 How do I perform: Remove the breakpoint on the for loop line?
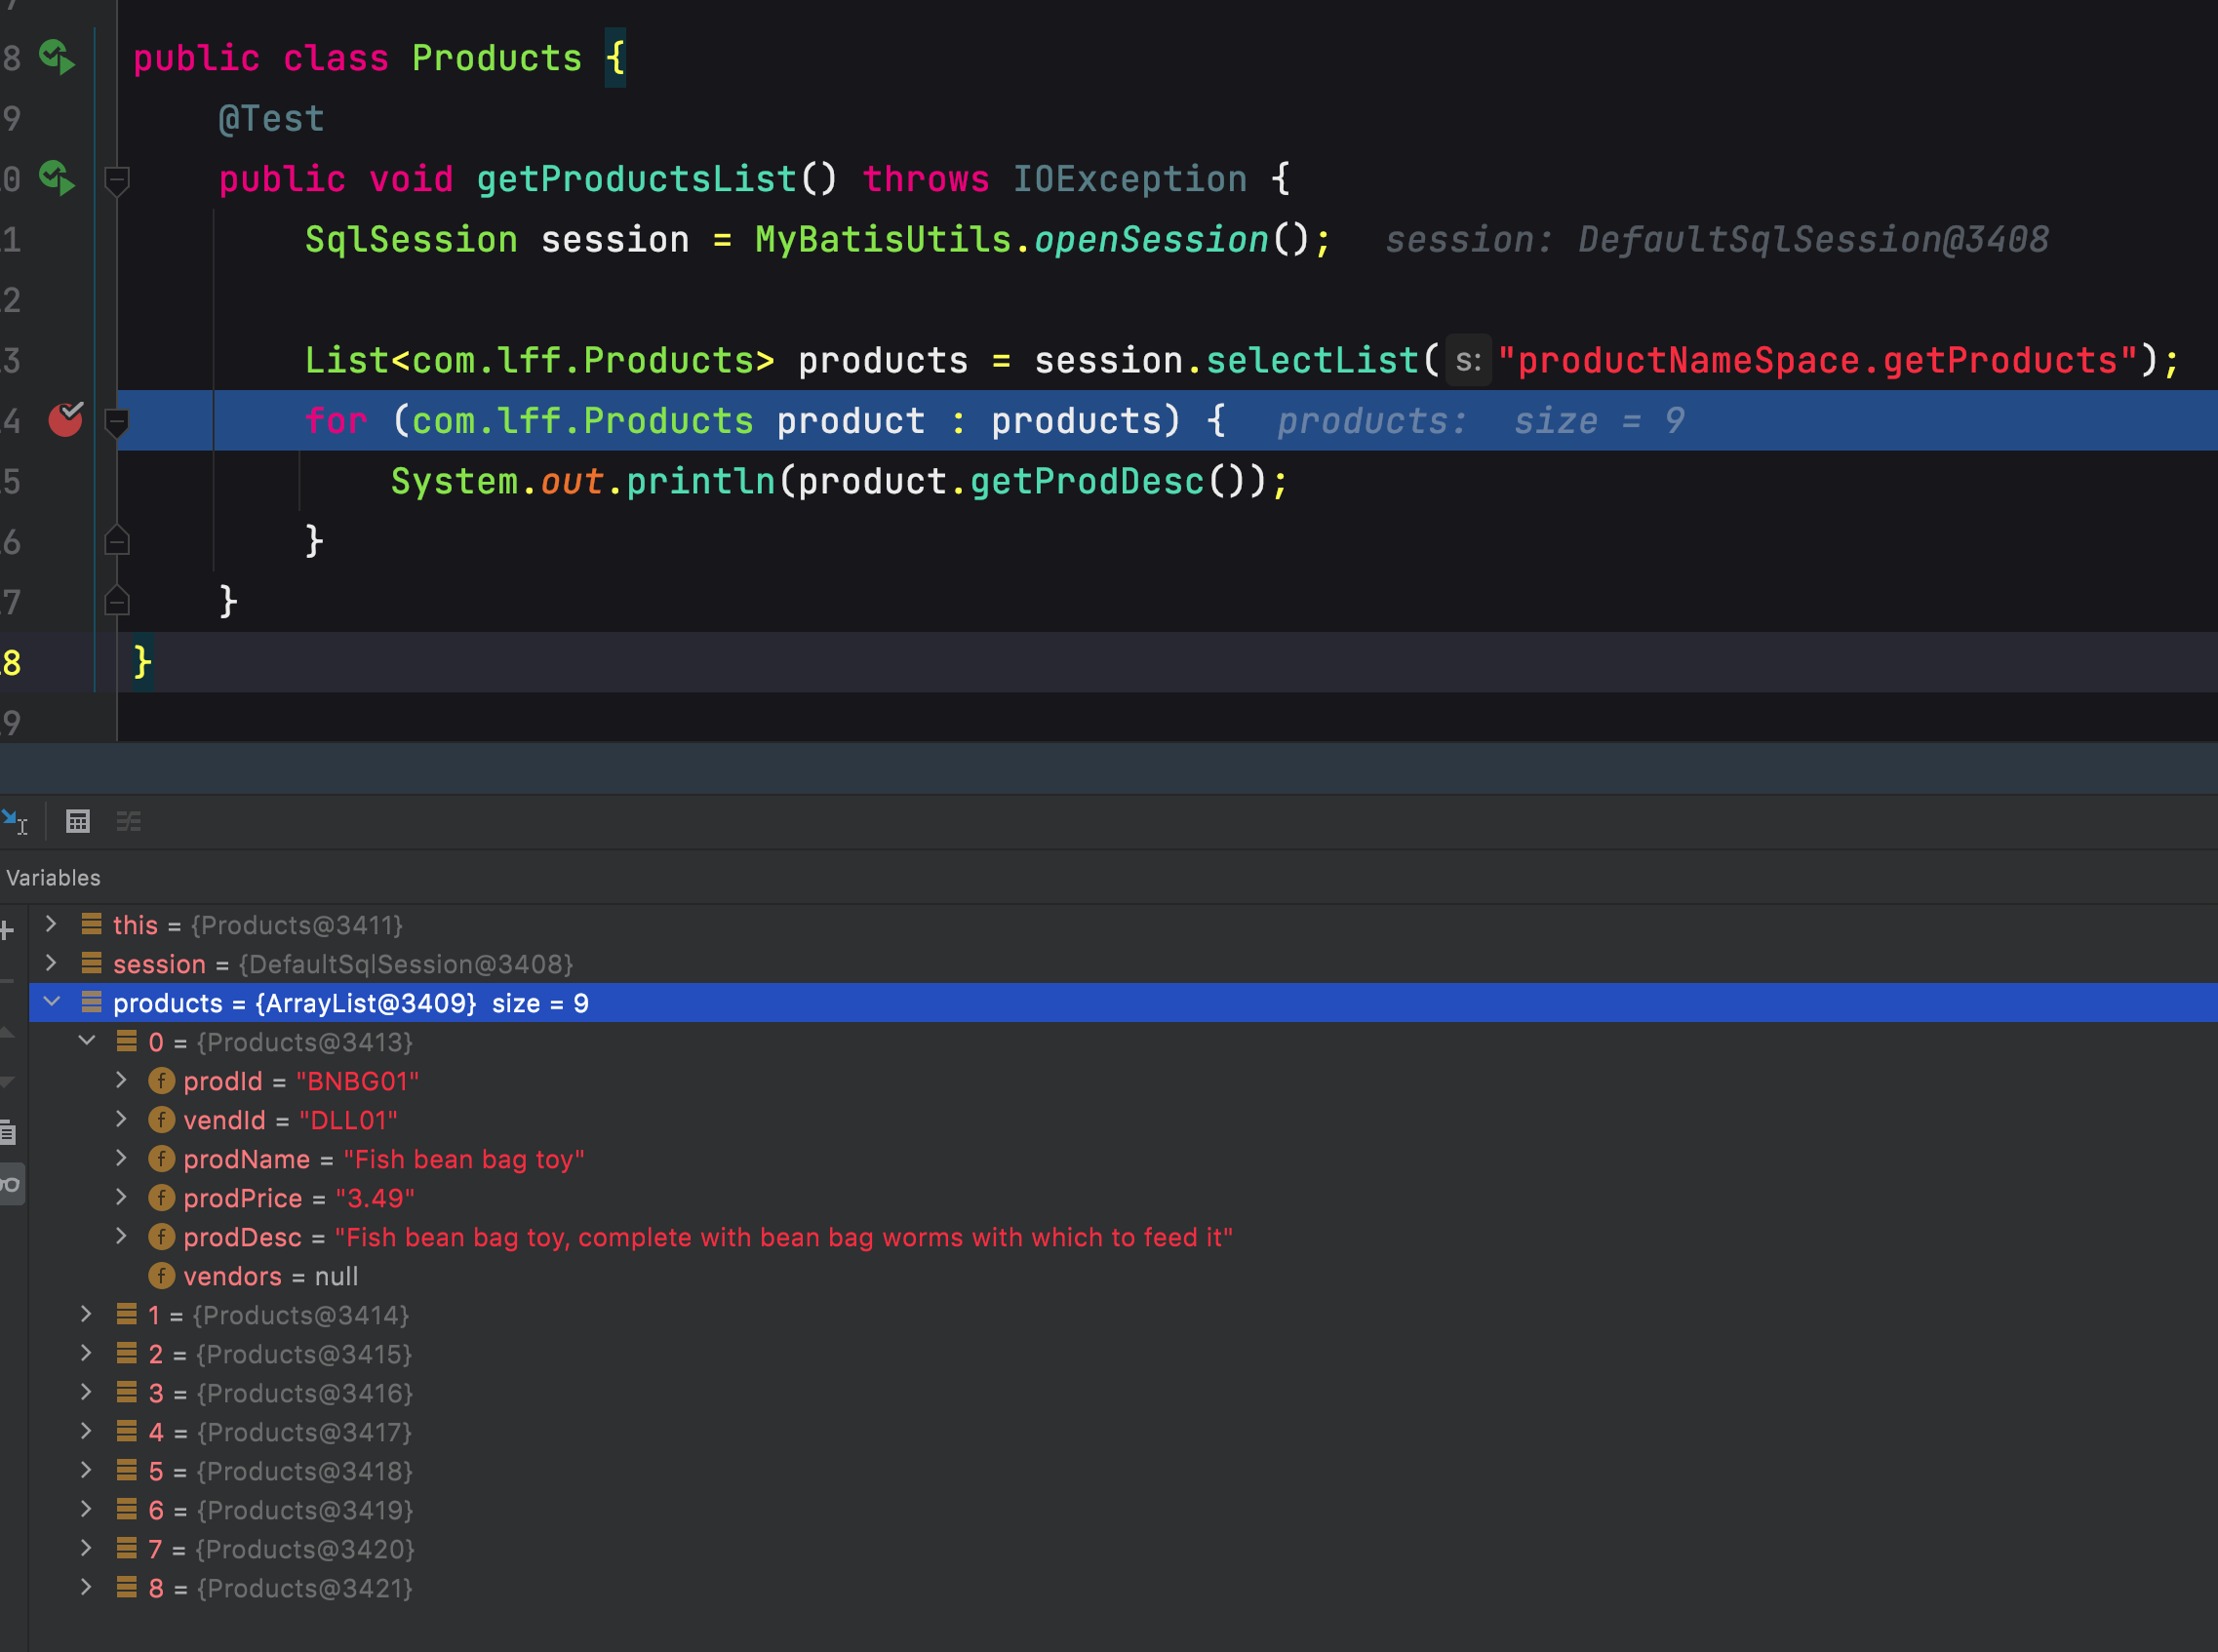click(x=66, y=419)
